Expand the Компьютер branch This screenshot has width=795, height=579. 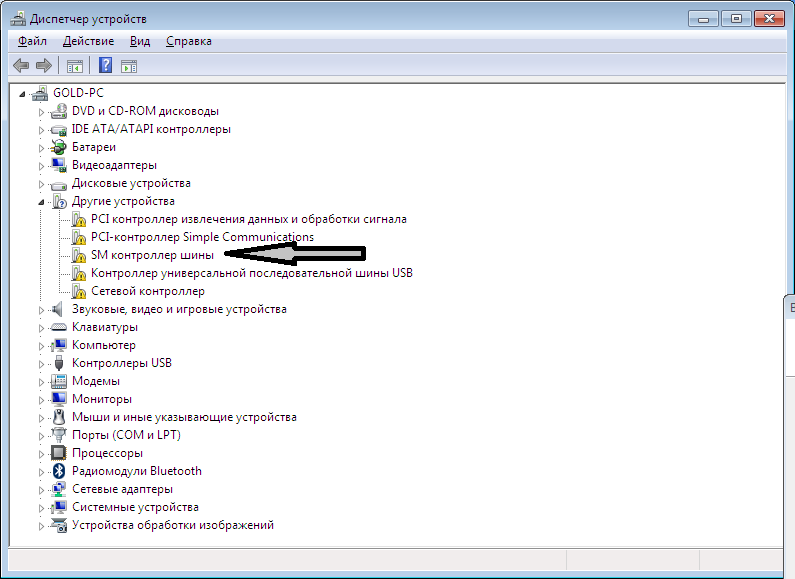point(42,346)
